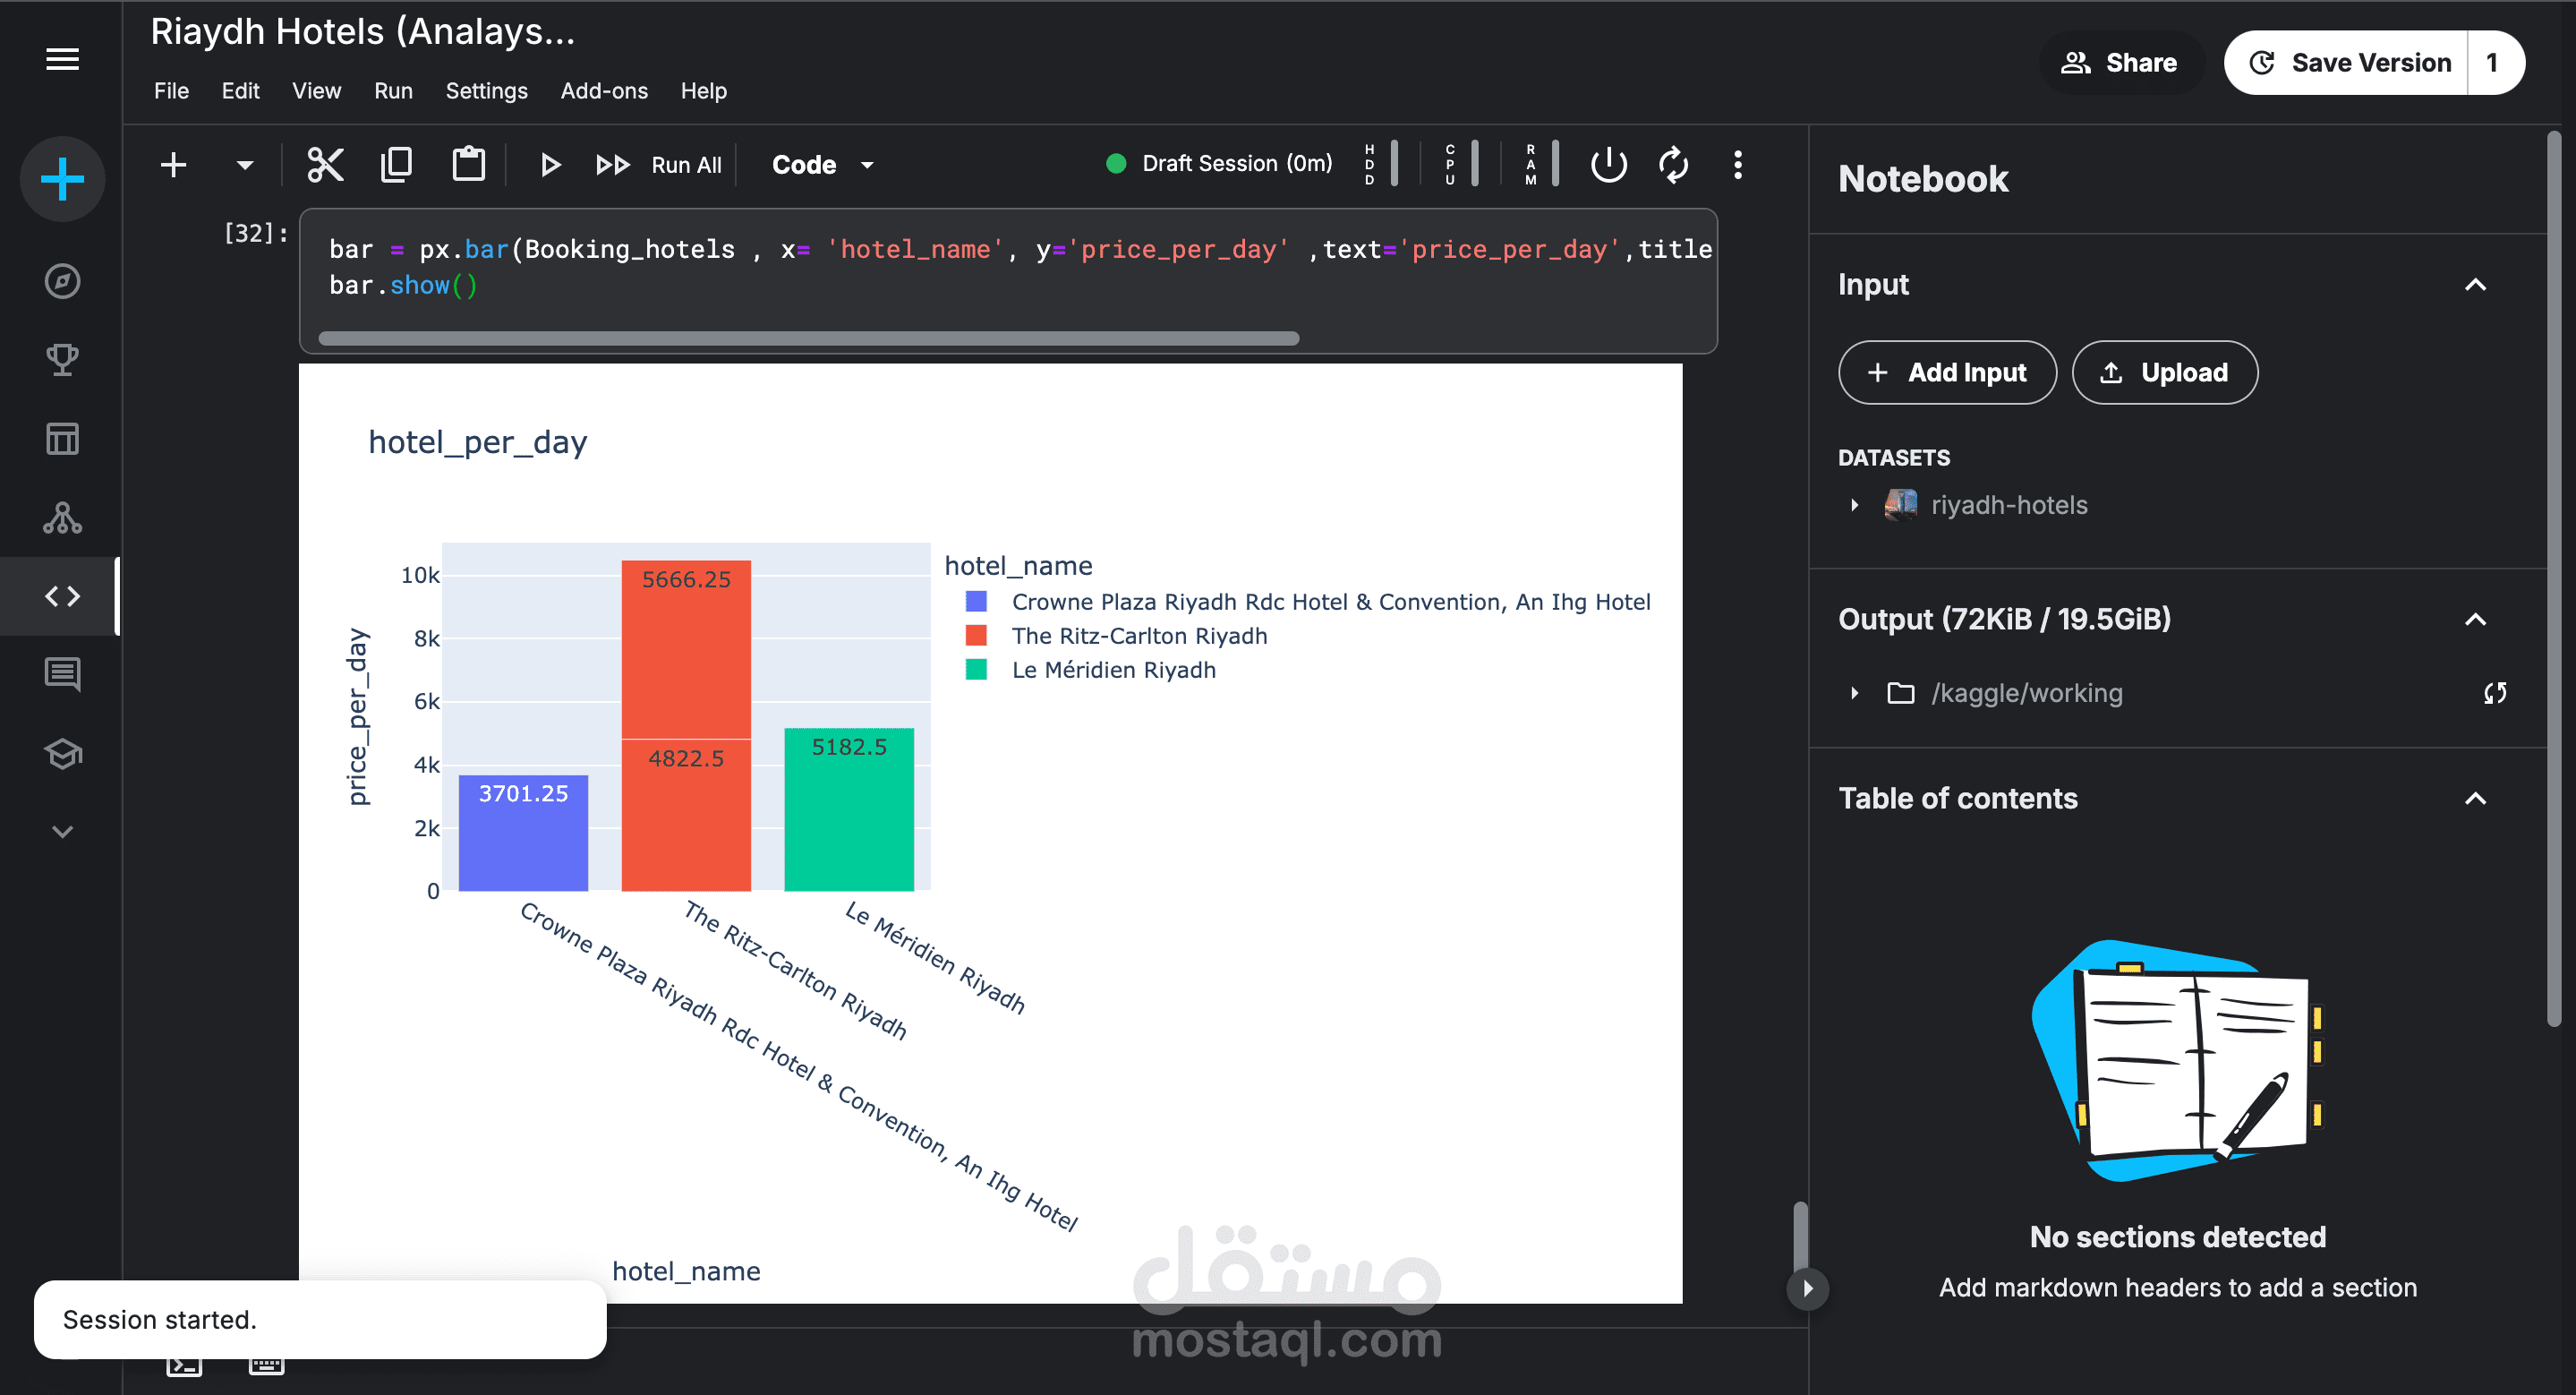Open the Settings menu
Viewport: 2576px width, 1395px height.
[486, 91]
